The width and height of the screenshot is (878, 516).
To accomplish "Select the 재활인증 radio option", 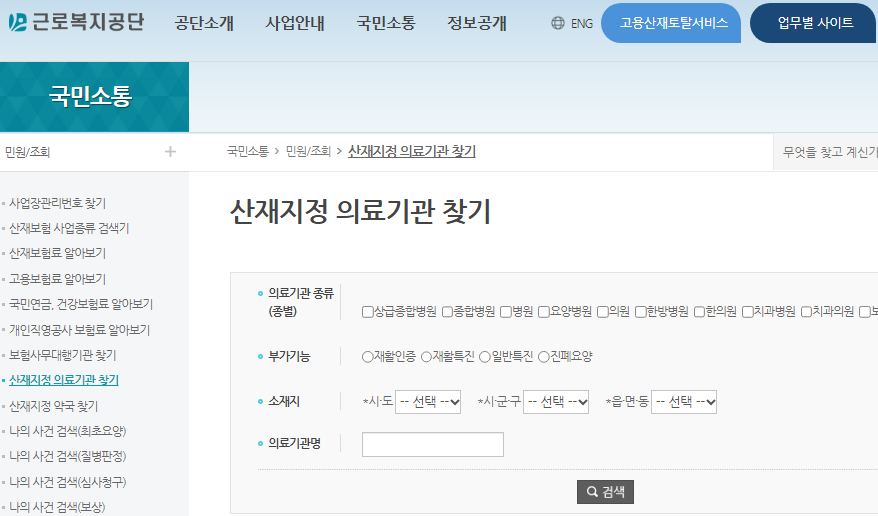I will coord(368,357).
